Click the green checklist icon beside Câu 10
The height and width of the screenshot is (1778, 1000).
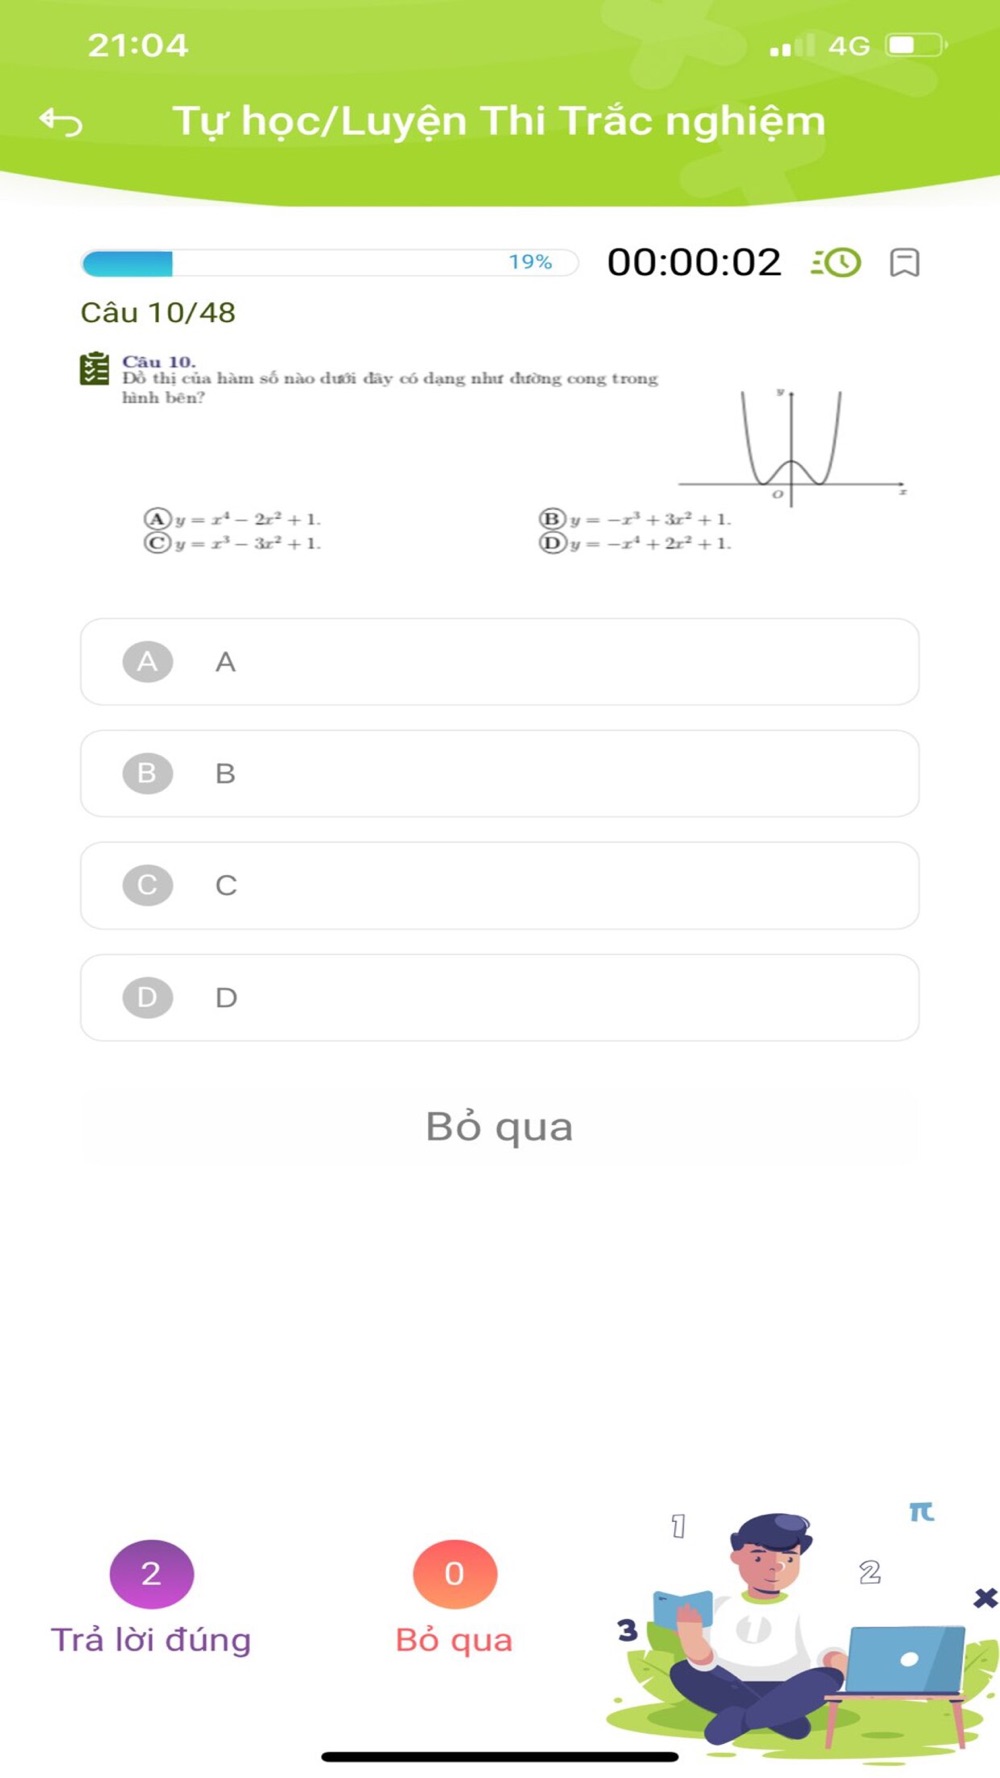click(x=95, y=369)
